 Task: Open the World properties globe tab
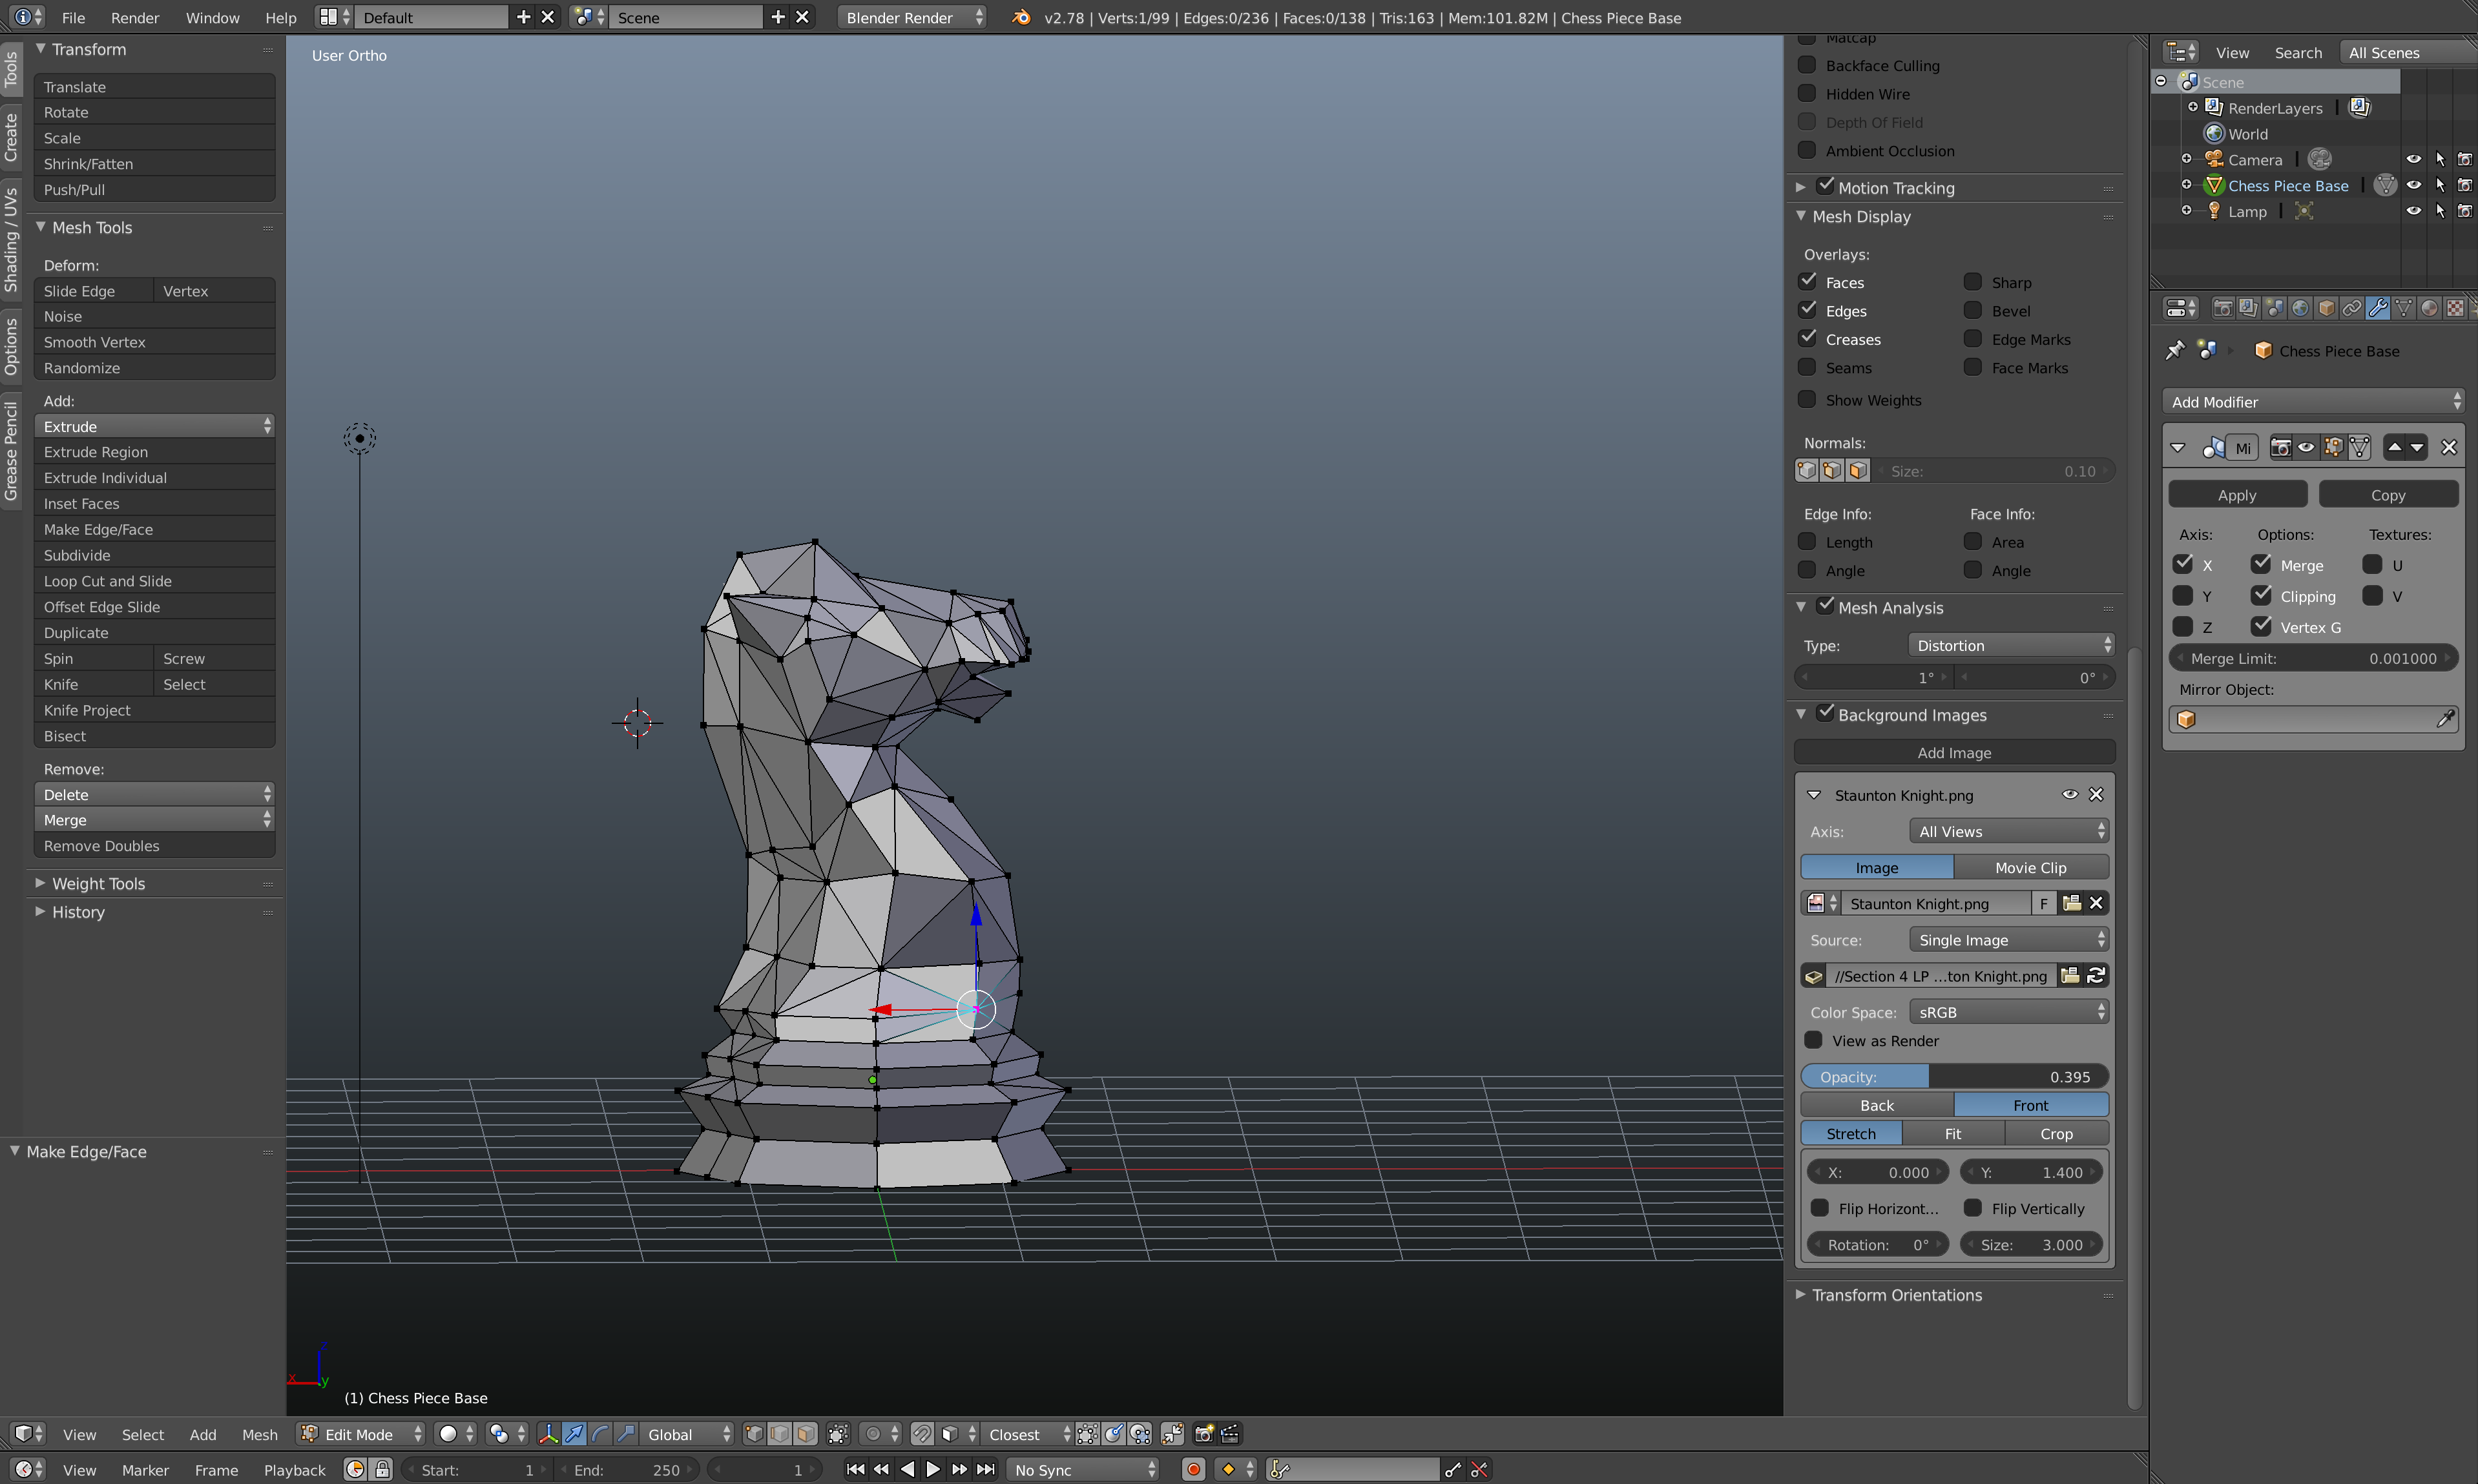(2300, 308)
